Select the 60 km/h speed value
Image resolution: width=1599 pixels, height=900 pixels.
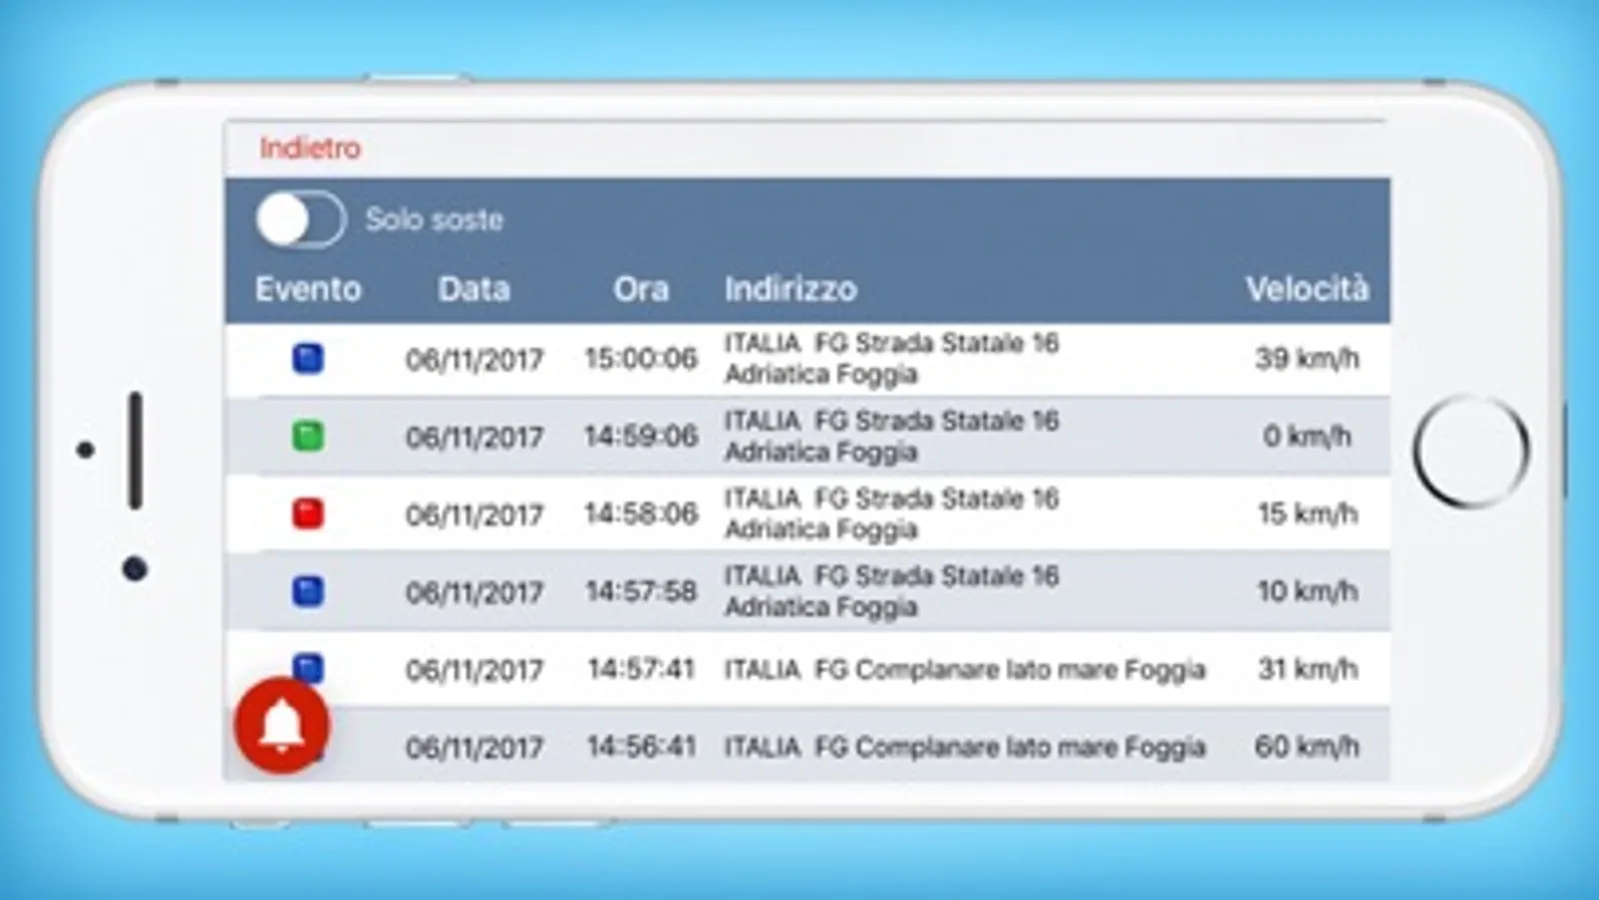coord(1307,746)
